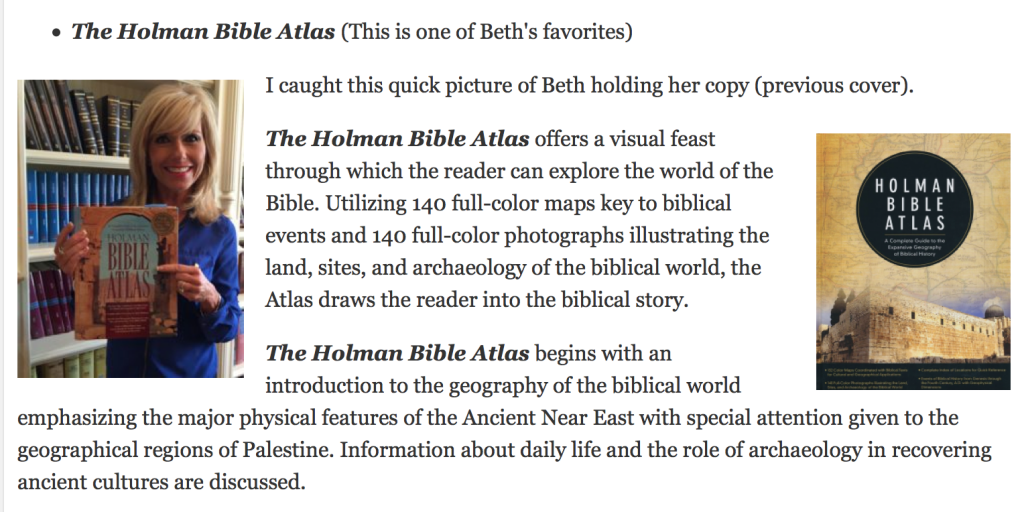Image resolution: width=1024 pixels, height=512 pixels.
Task: Click the dark circular title badge on cover
Action: pyautogui.click(x=914, y=209)
